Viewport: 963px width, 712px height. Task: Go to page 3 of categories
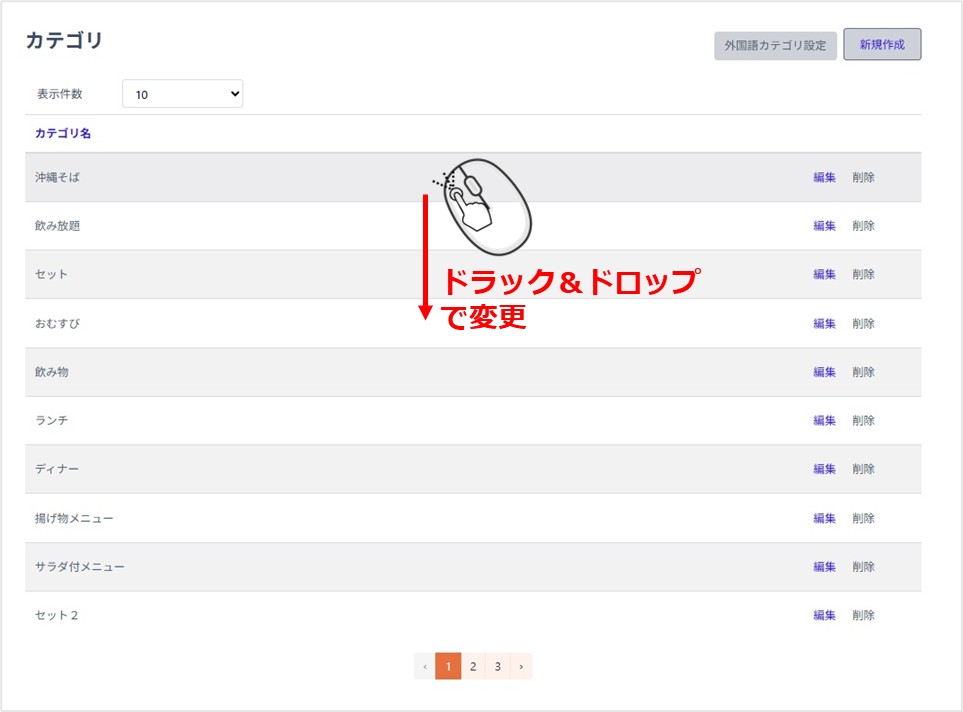pyautogui.click(x=497, y=666)
